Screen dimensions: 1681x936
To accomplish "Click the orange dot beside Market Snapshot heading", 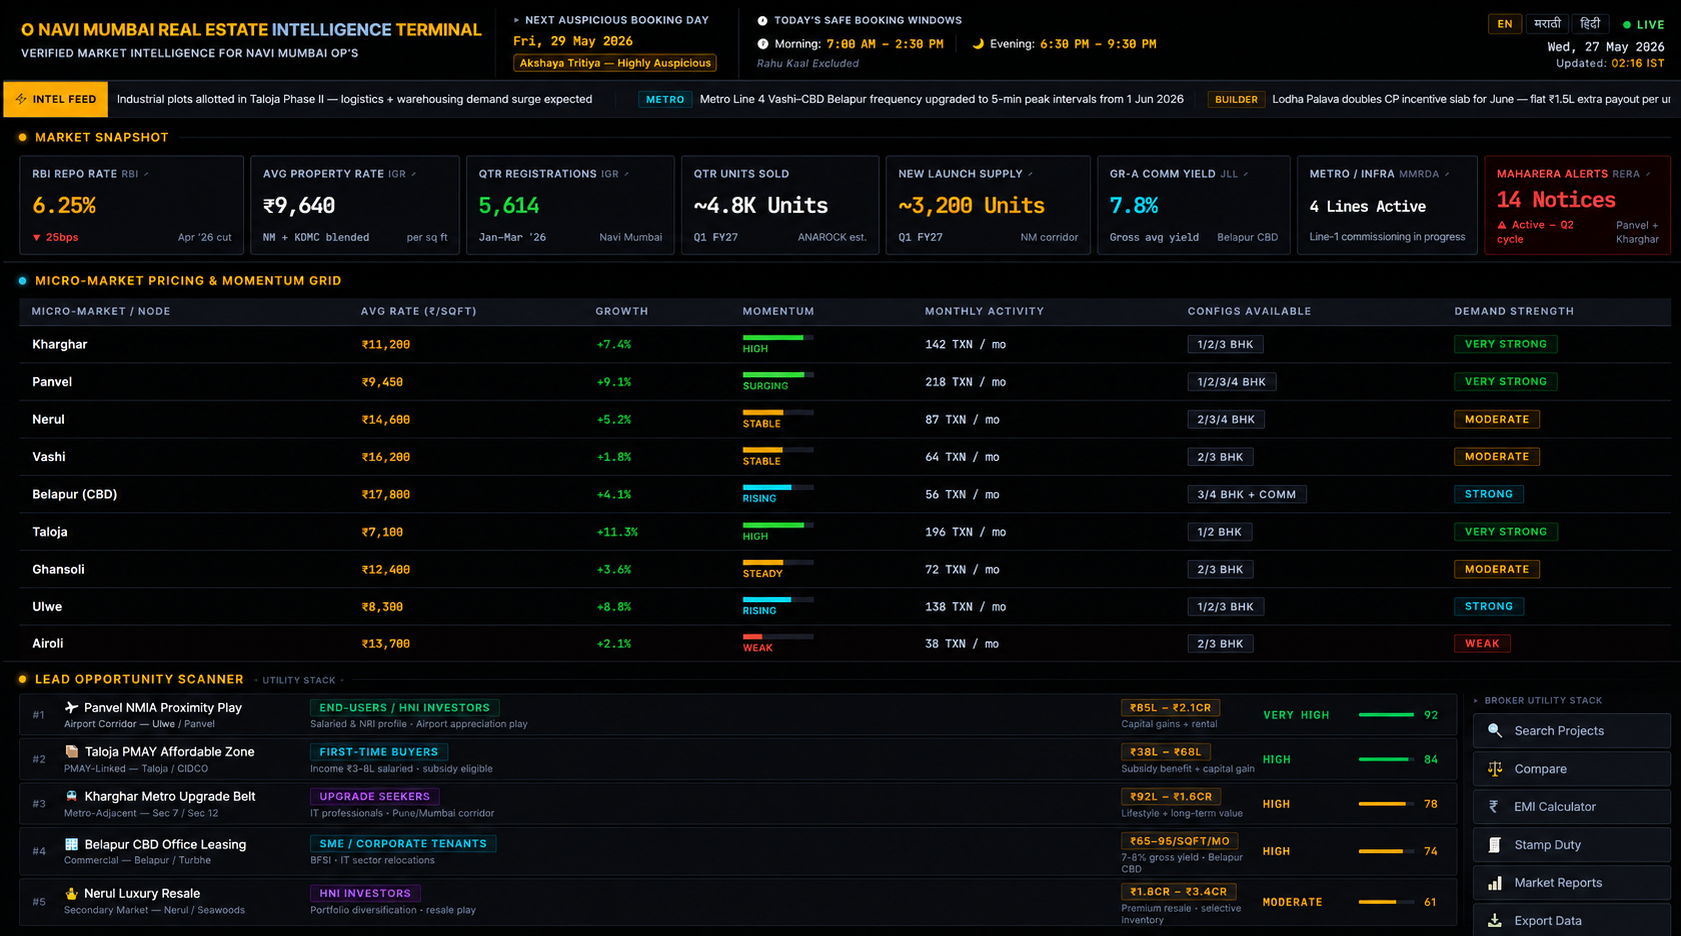I will pos(22,137).
